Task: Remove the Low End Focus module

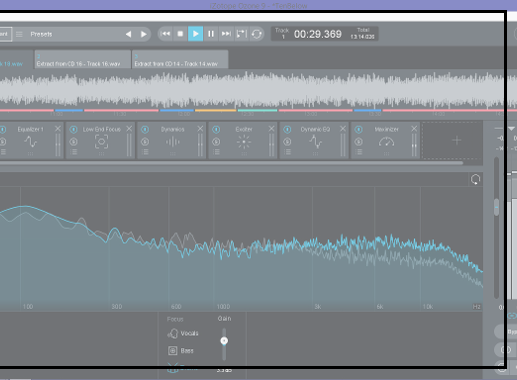Action: tap(129, 129)
